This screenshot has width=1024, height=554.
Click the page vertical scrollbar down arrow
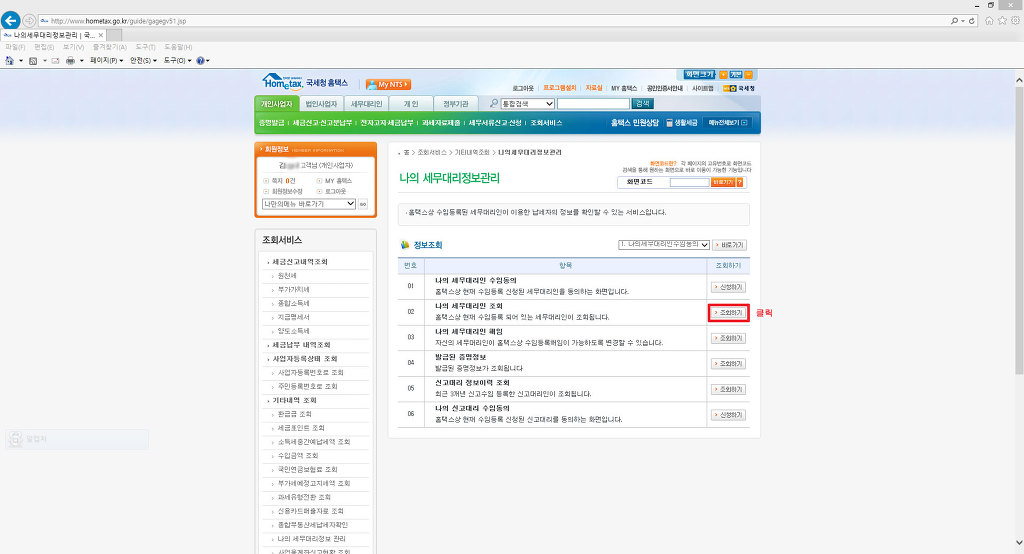(1019, 542)
